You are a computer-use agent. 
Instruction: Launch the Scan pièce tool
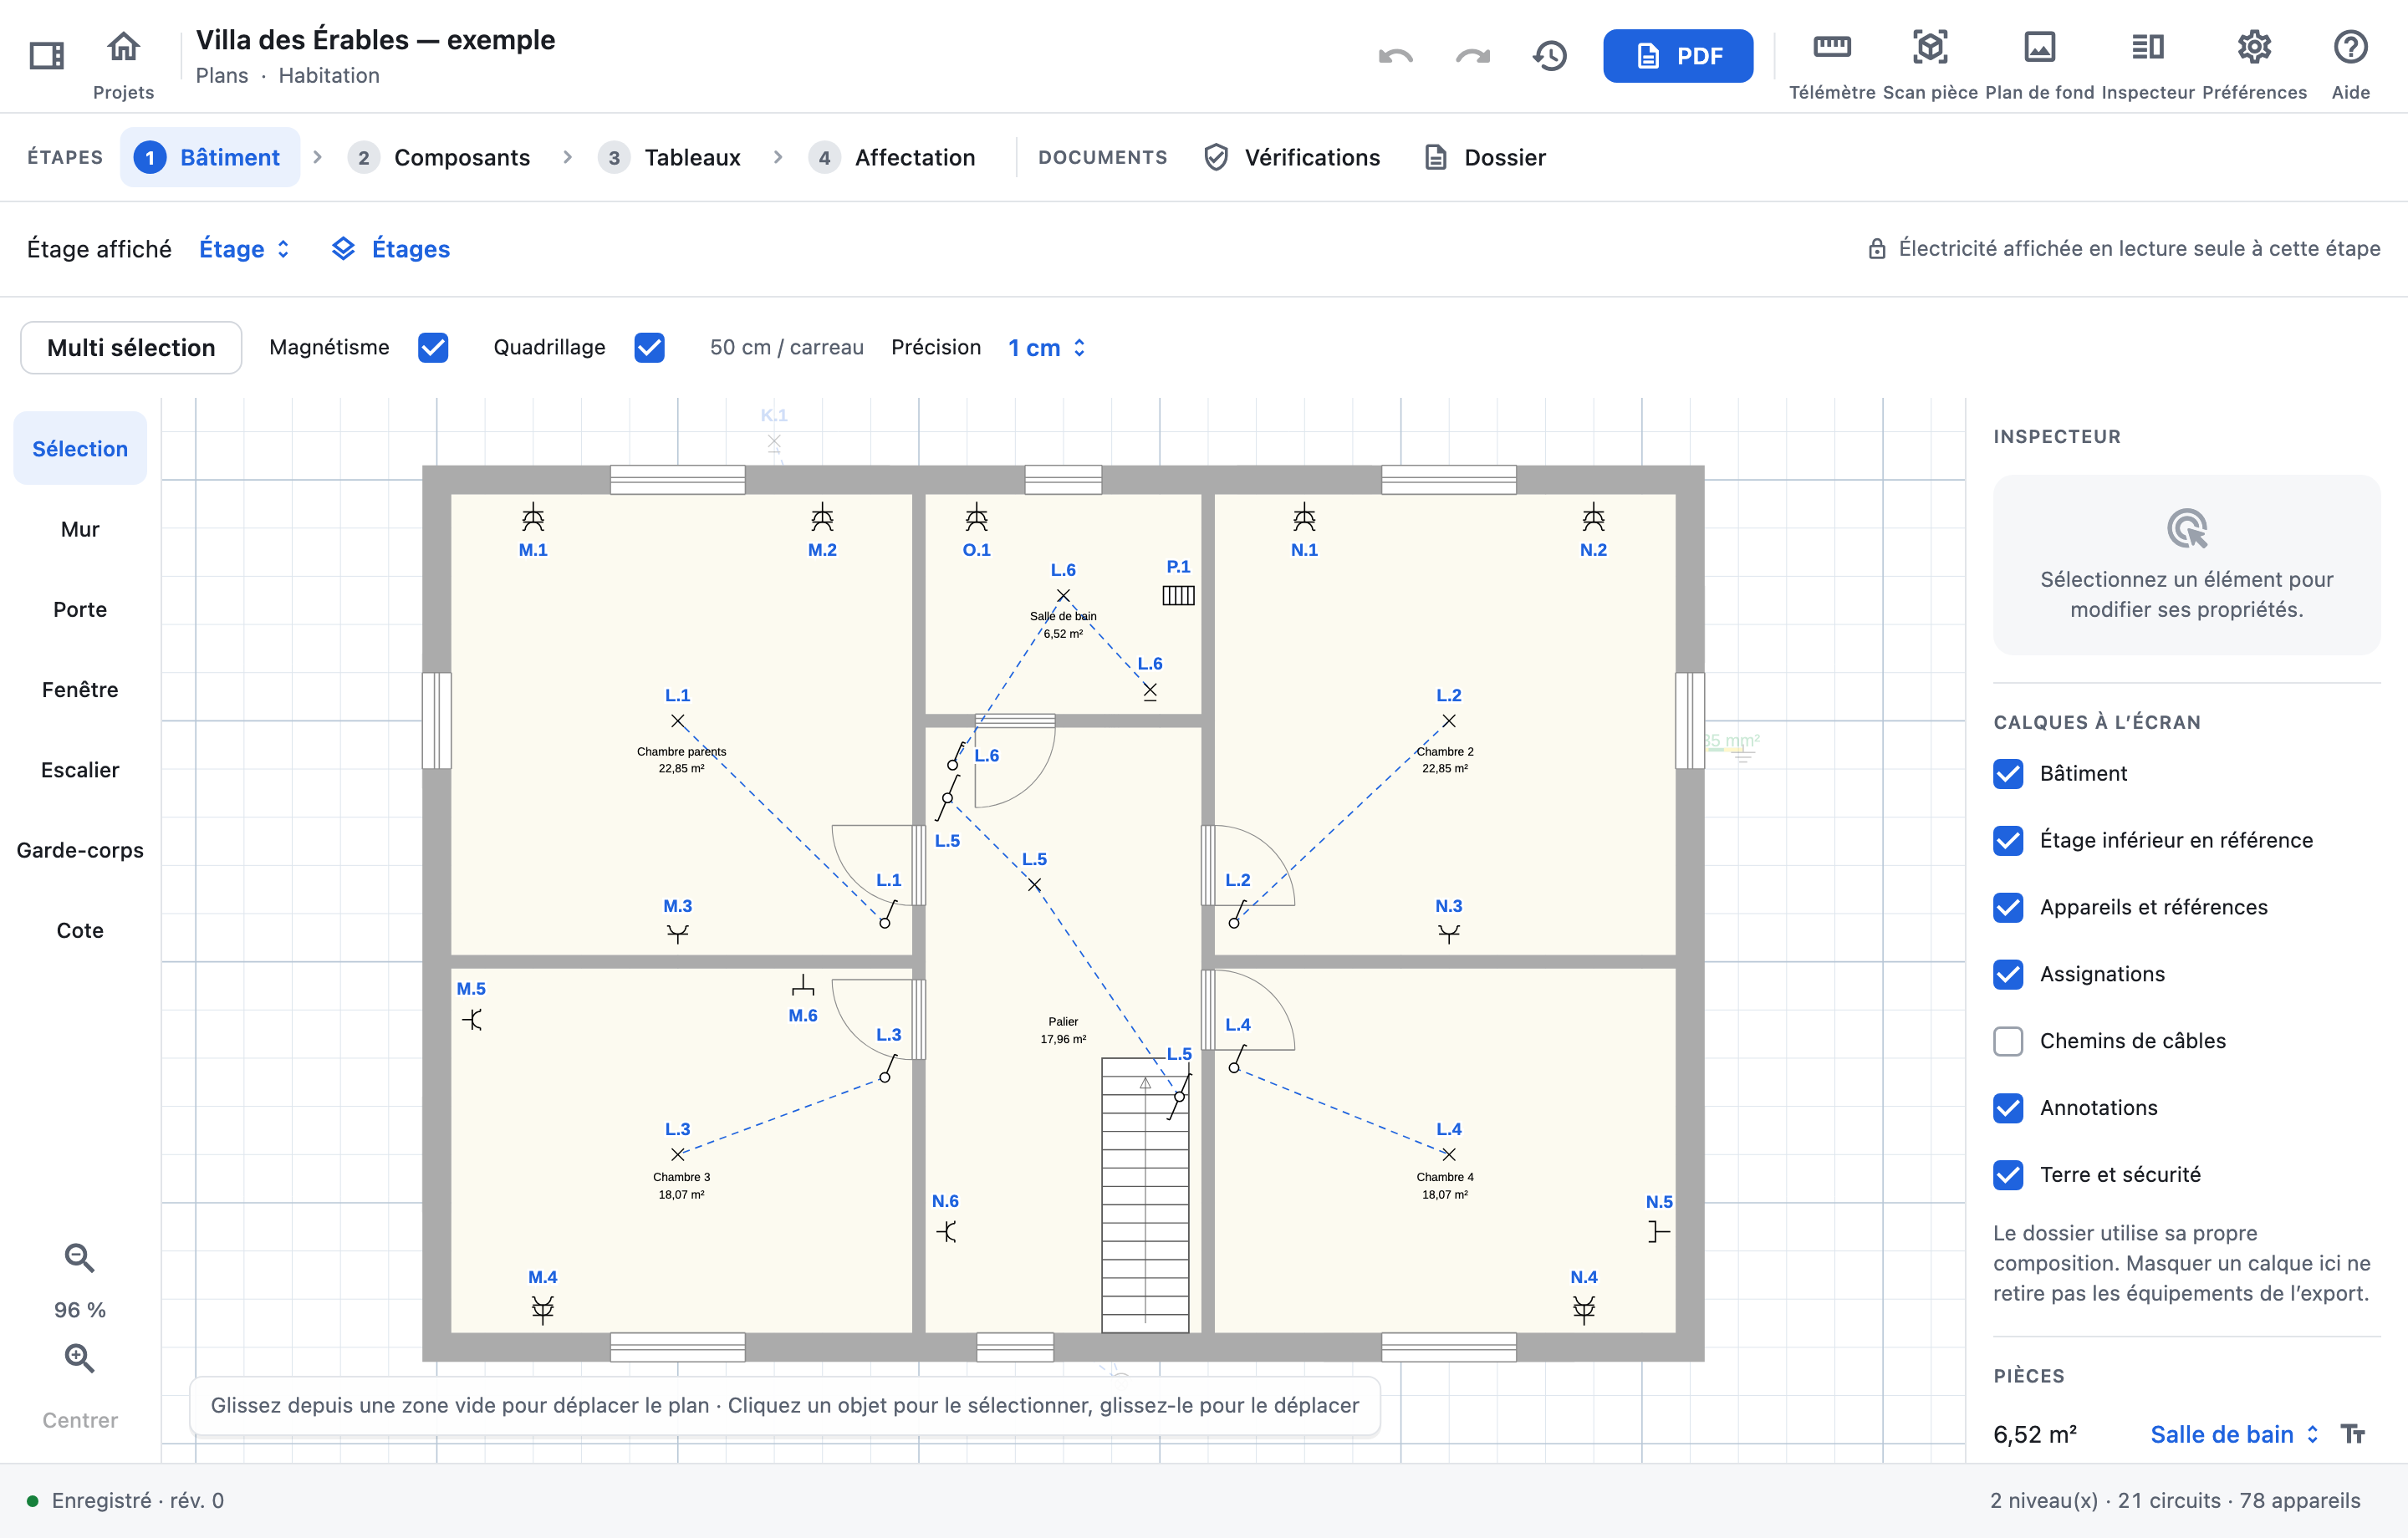pyautogui.click(x=1929, y=46)
